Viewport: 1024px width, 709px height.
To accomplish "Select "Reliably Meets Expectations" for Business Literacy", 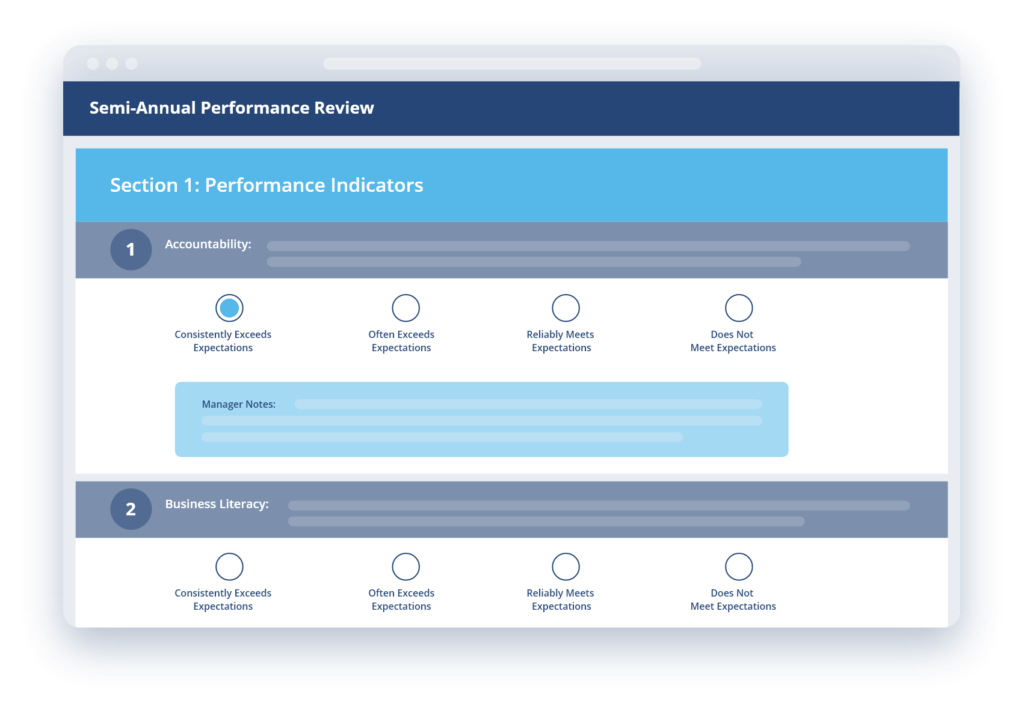I will click(565, 566).
